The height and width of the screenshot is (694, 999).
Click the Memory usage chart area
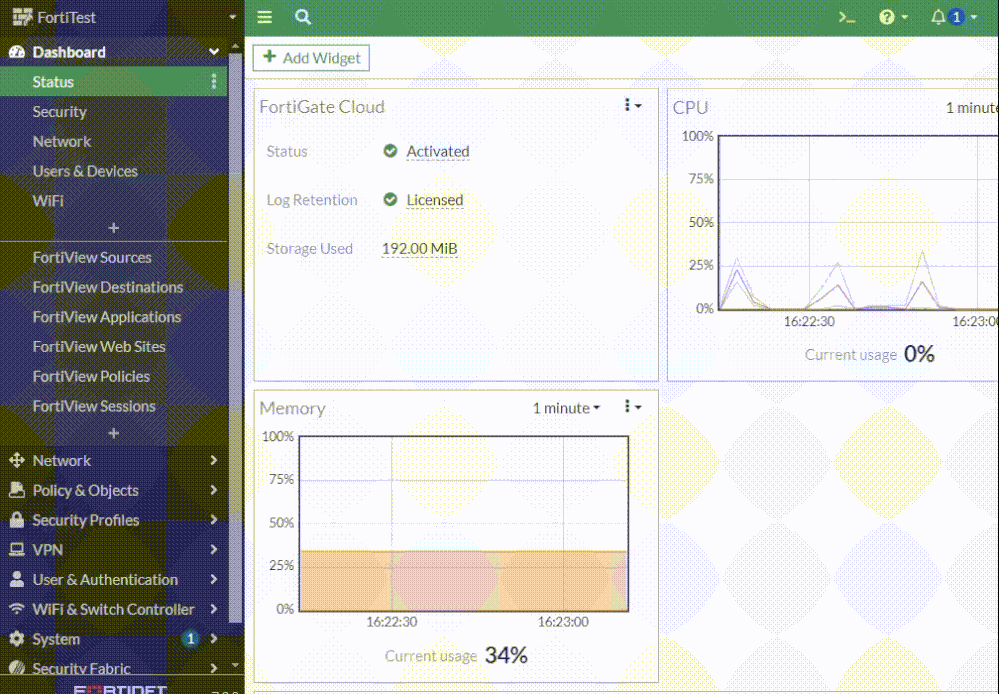tap(464, 524)
